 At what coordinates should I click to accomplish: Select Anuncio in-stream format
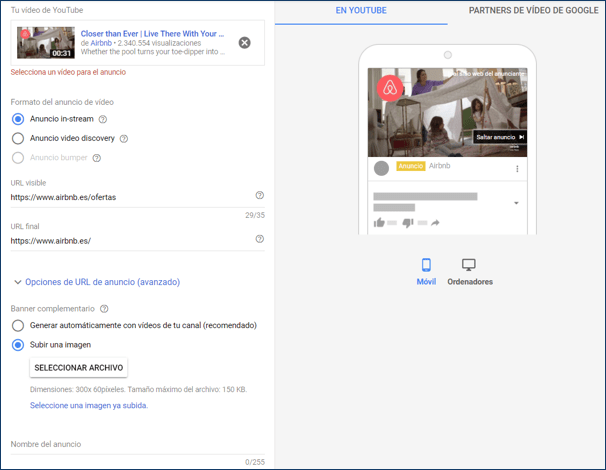18,119
